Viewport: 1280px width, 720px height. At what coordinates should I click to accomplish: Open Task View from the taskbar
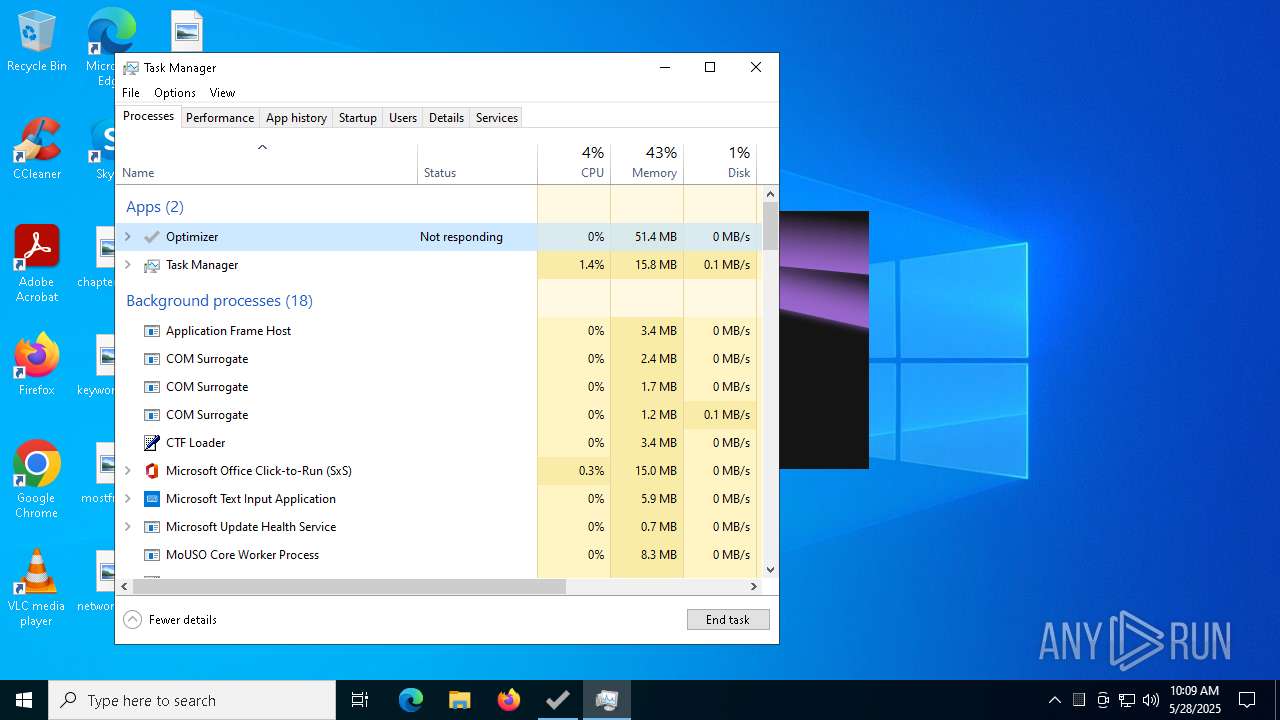[360, 700]
